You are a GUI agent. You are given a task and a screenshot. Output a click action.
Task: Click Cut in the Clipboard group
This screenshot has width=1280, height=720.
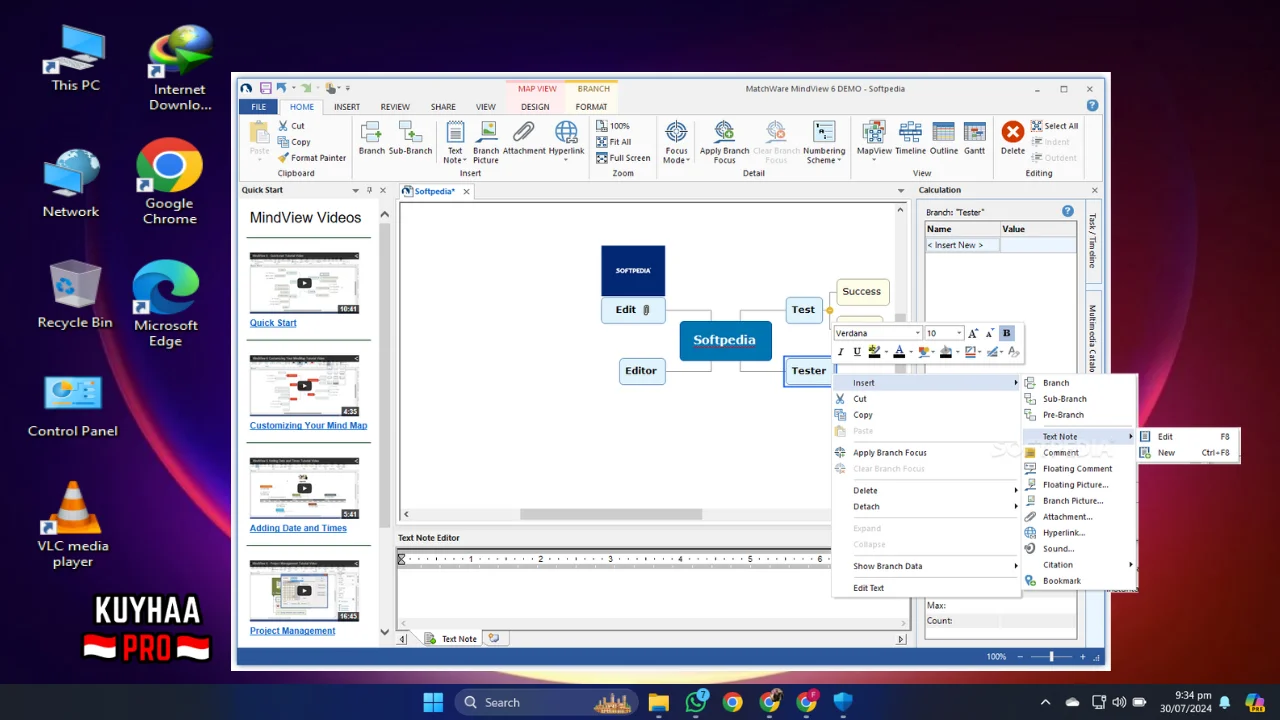pos(291,126)
